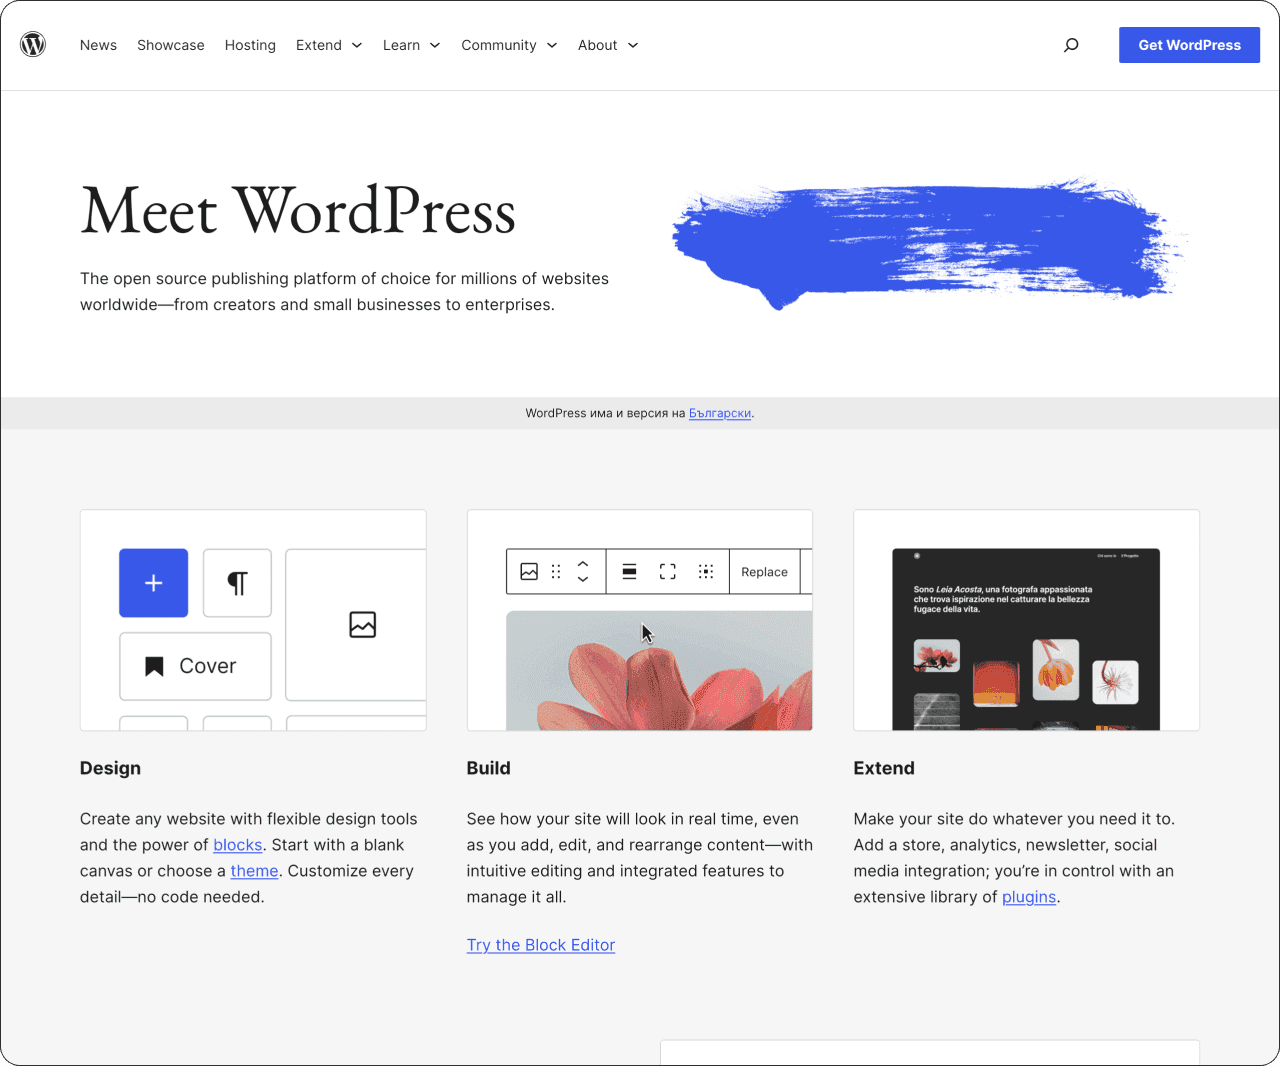Click the Cover bookmark icon
This screenshot has width=1280, height=1066.
(x=154, y=666)
